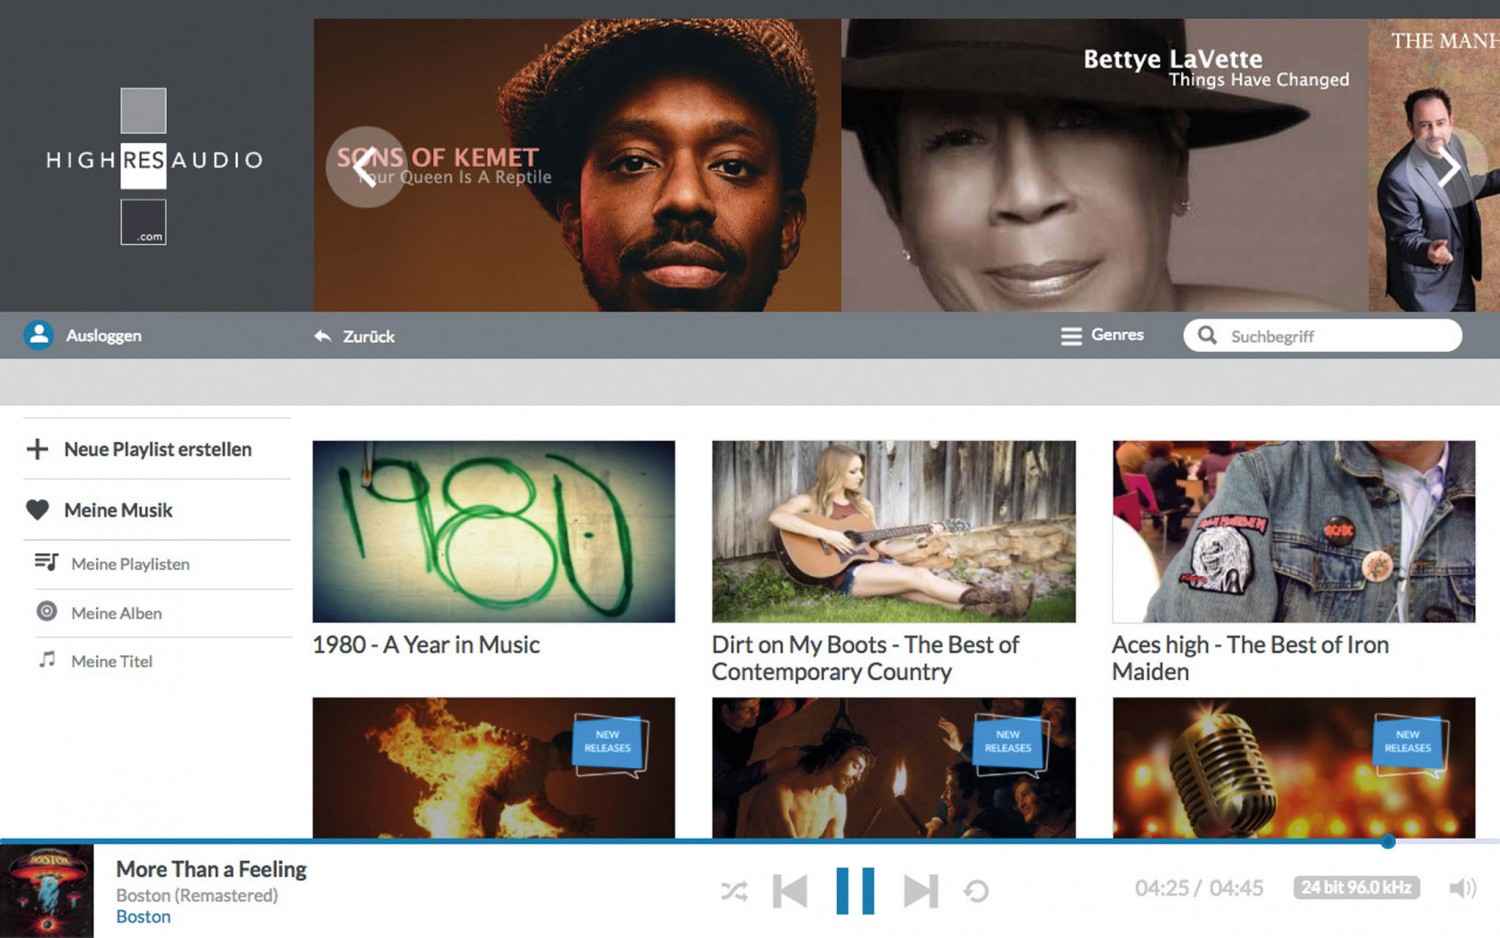
Task: Click the note icon beside Meine Titel
Action: 46,659
